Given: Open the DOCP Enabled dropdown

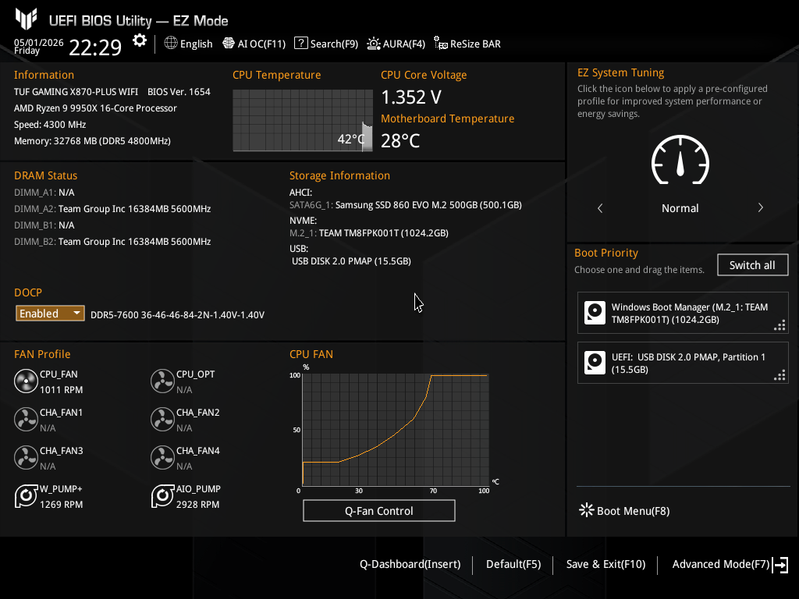Looking at the screenshot, I should coord(50,313).
